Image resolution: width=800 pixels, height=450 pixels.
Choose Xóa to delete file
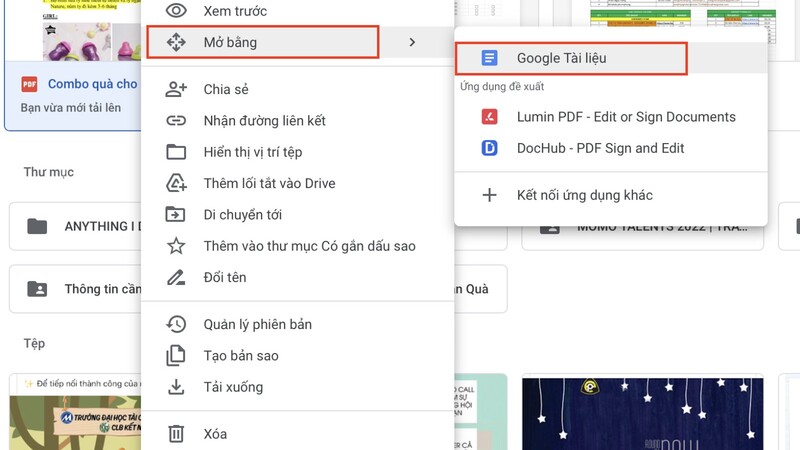(x=297, y=434)
